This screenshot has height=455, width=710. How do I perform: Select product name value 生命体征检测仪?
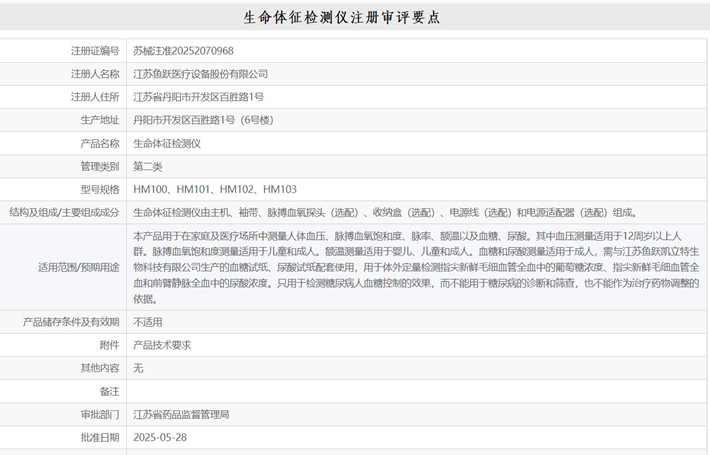167,143
